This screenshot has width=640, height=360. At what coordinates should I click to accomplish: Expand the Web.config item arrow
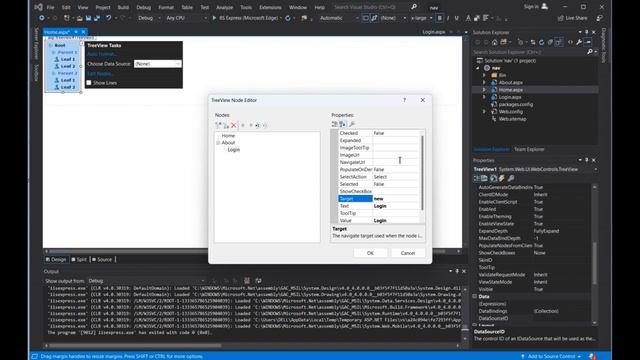(x=484, y=111)
